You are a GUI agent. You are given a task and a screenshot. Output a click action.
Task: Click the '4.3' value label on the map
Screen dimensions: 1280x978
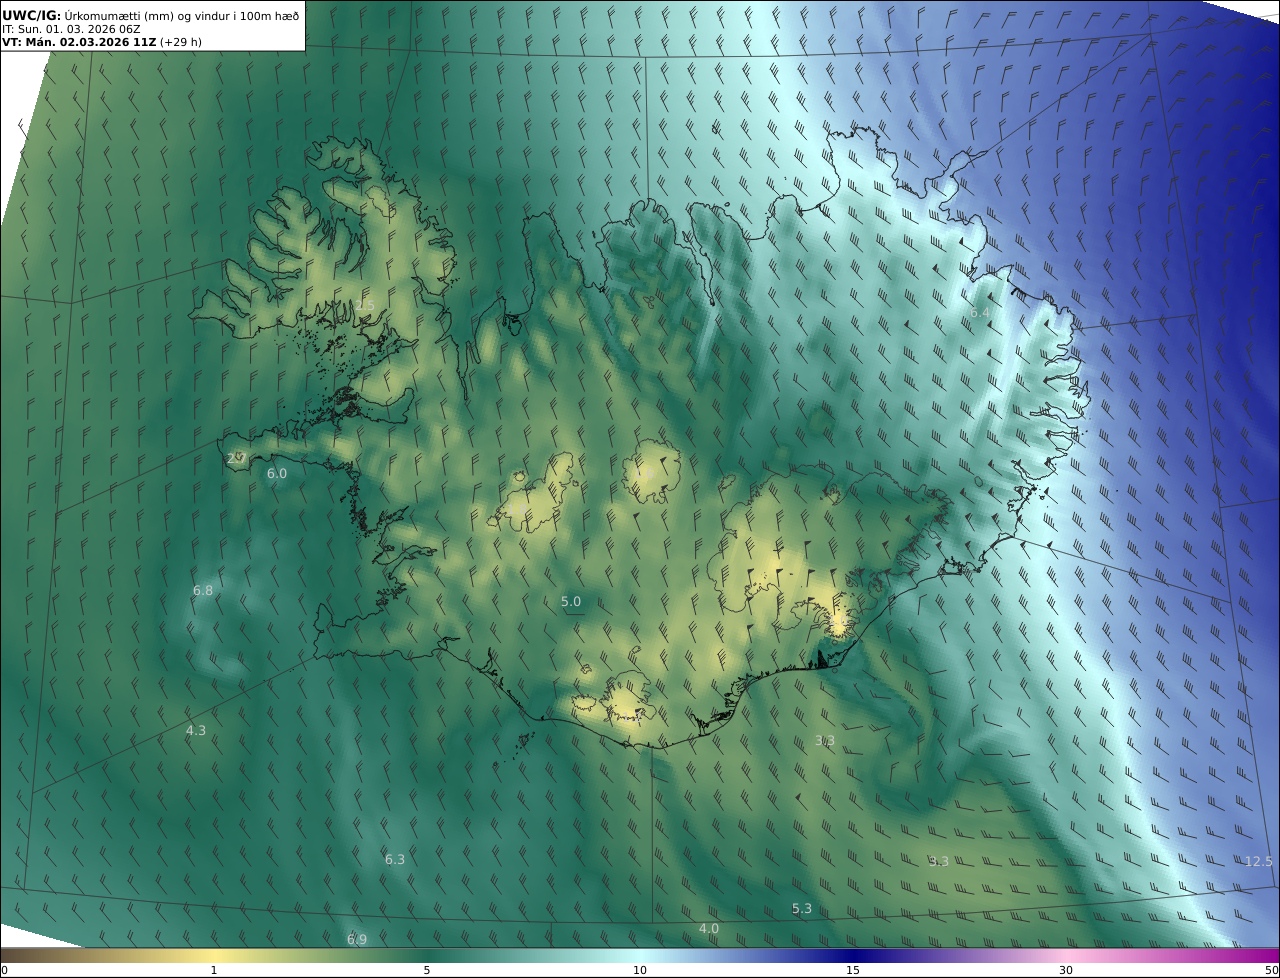coord(196,730)
